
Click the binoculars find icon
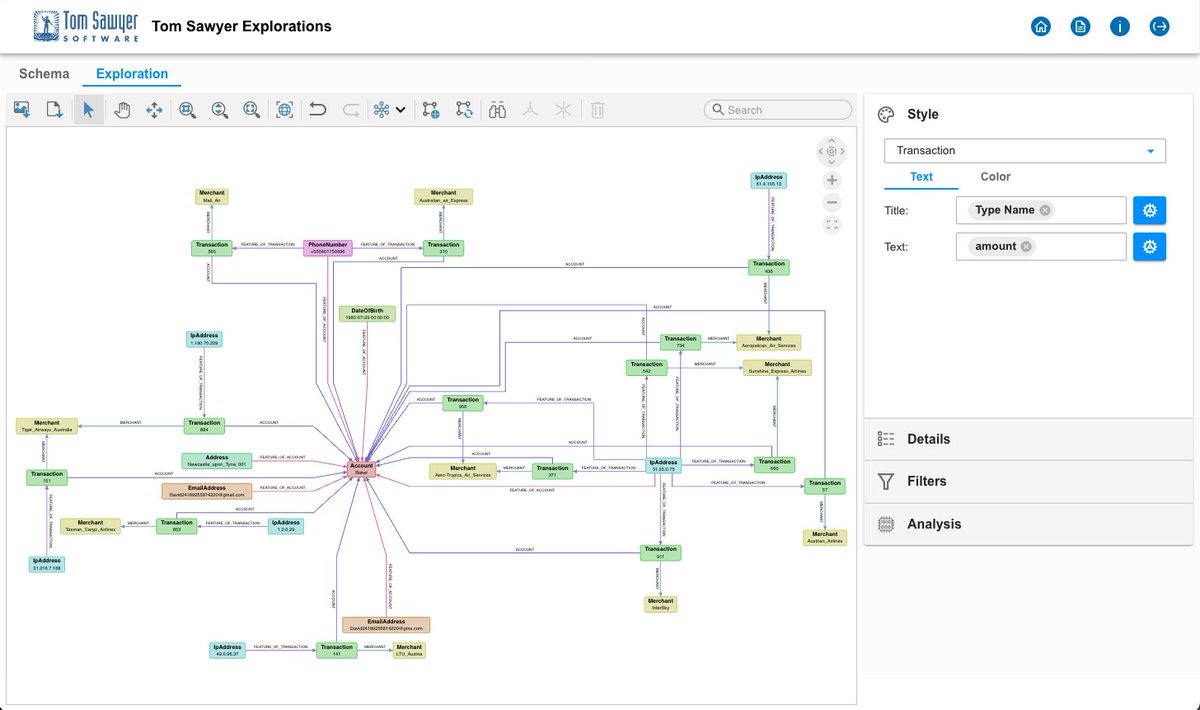click(x=498, y=110)
